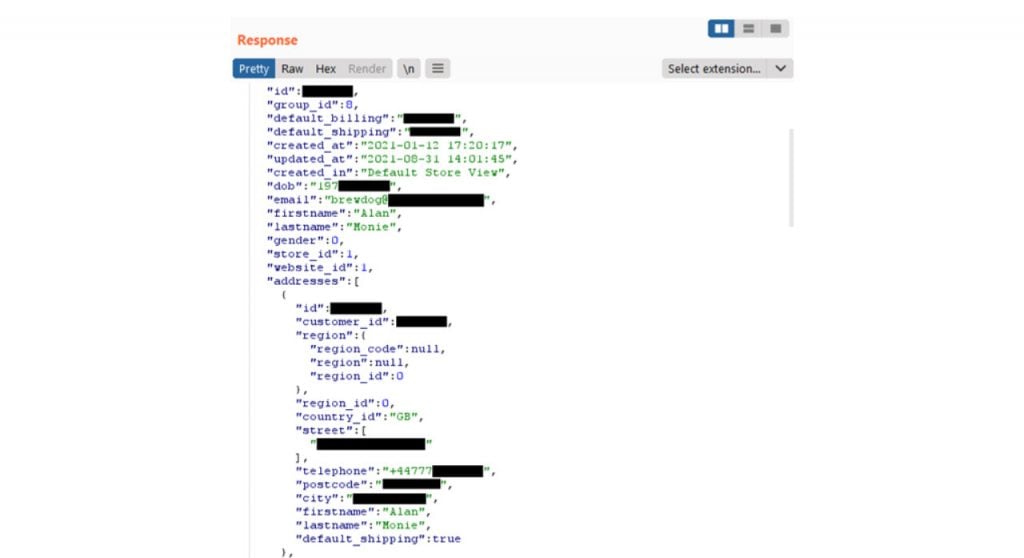Click the top-level "firstname":"Alan" line
1024x558 pixels.
[x=334, y=214]
